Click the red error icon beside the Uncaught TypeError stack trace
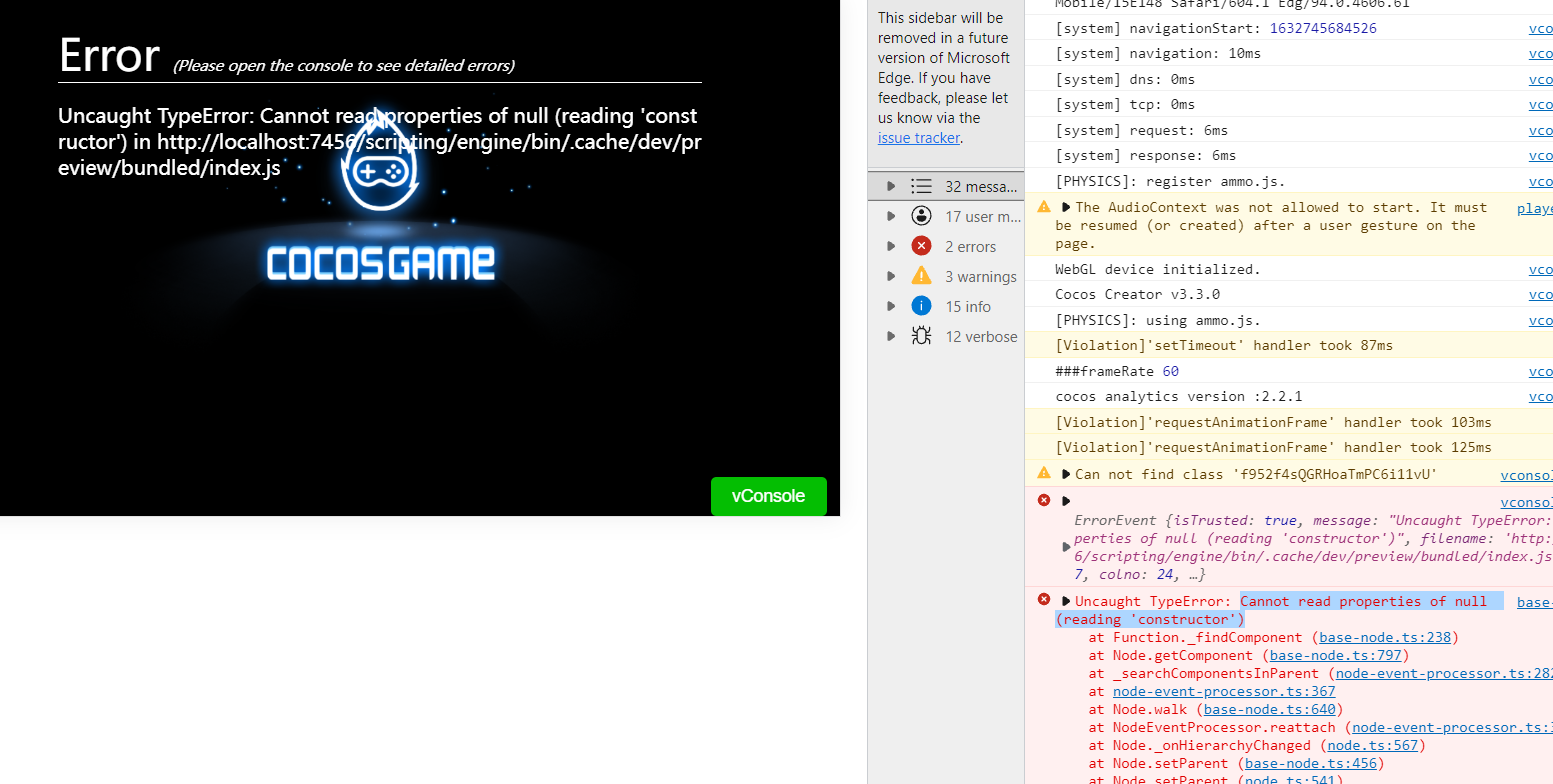Viewport: 1553px width, 784px height. point(1044,600)
